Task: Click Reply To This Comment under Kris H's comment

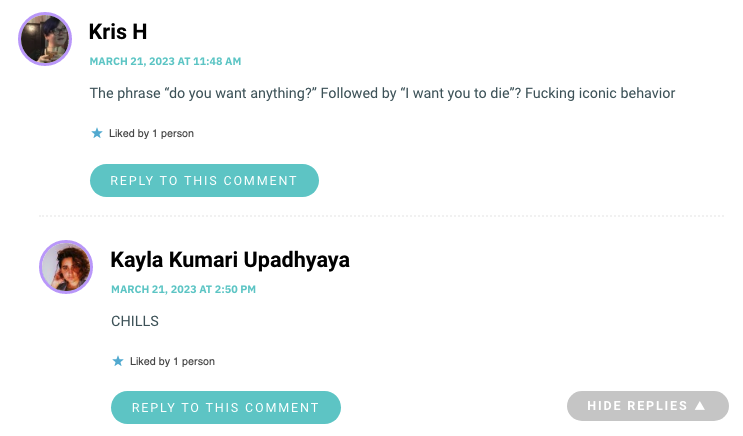Action: coord(204,181)
